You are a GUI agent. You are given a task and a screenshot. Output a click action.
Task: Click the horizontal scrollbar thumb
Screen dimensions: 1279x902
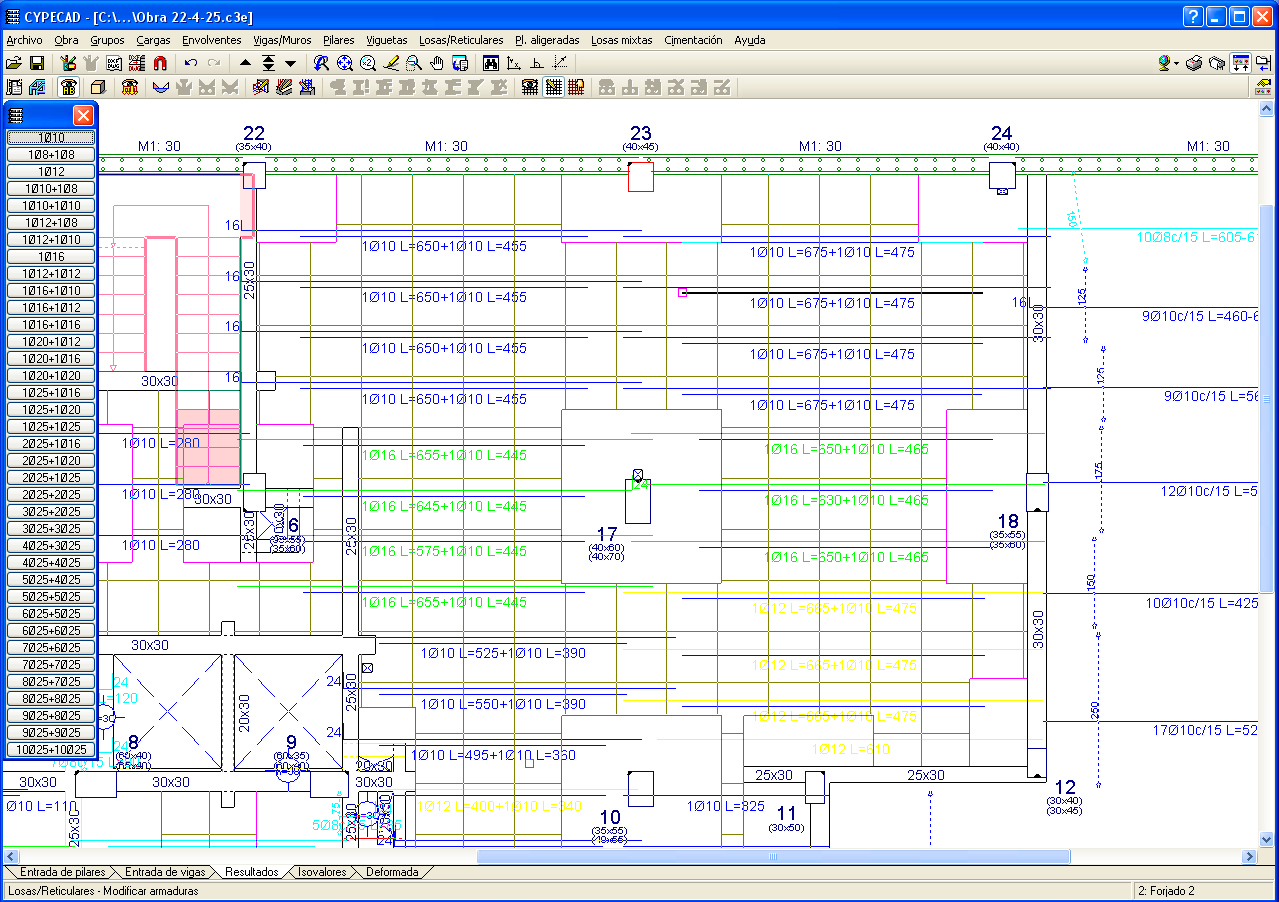coord(773,856)
